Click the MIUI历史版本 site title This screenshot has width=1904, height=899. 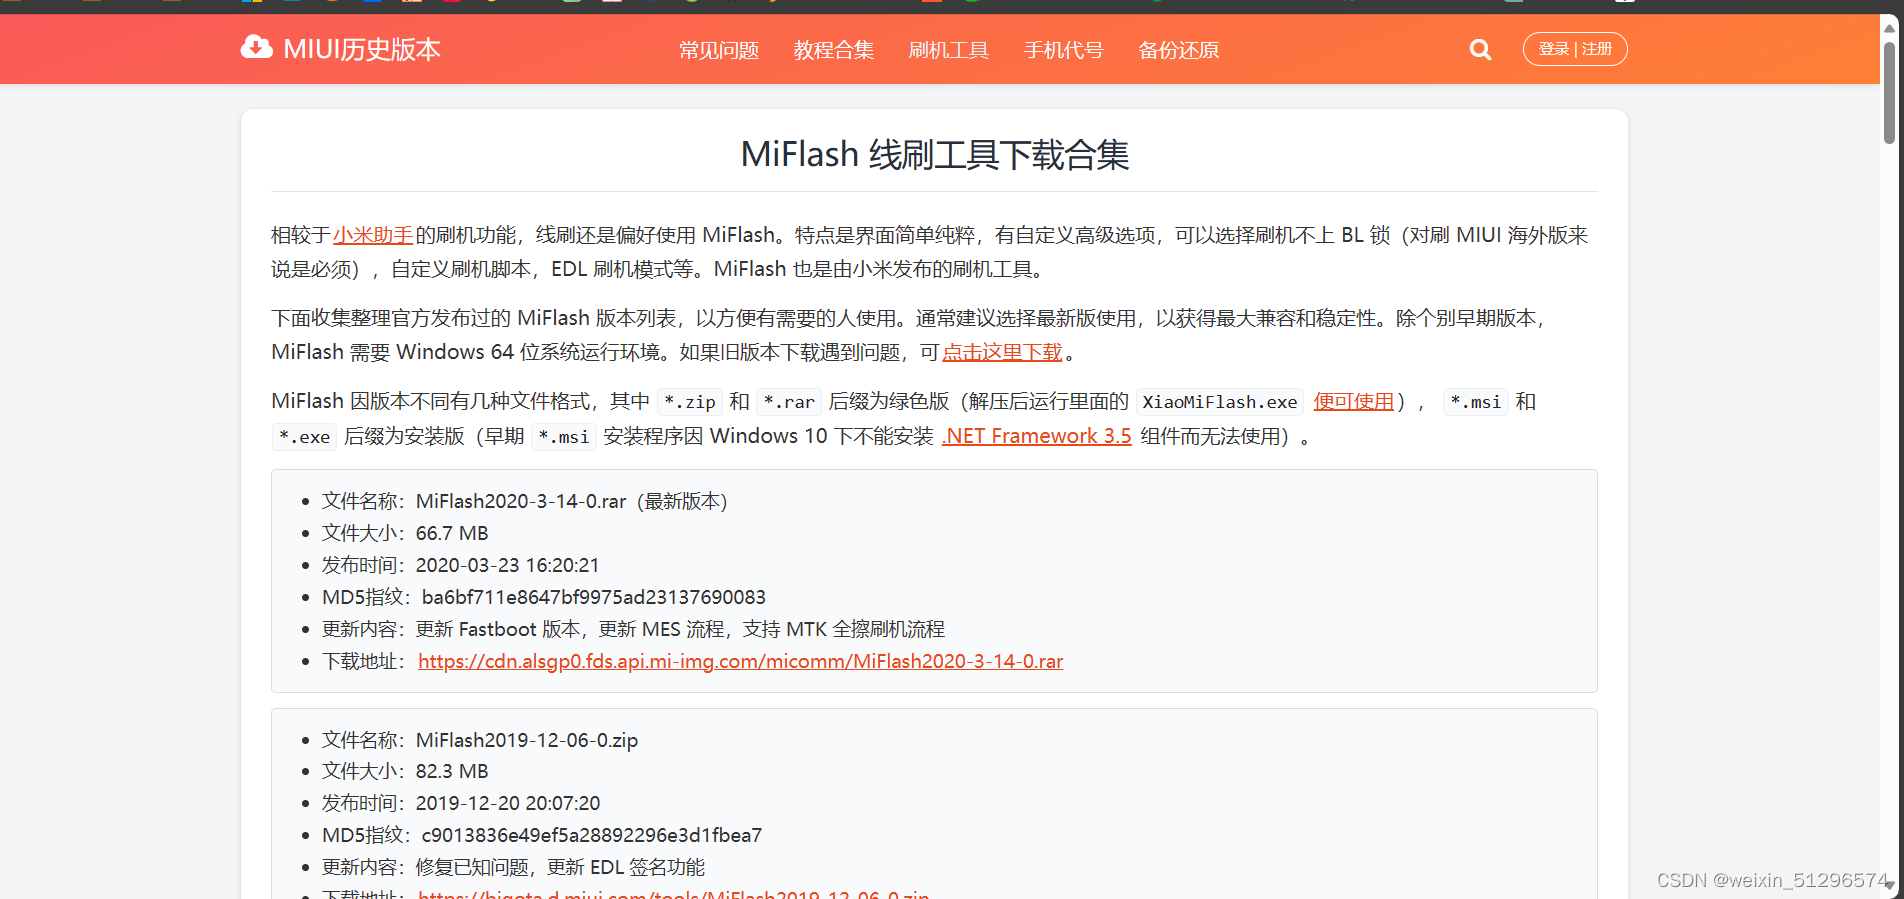(362, 49)
